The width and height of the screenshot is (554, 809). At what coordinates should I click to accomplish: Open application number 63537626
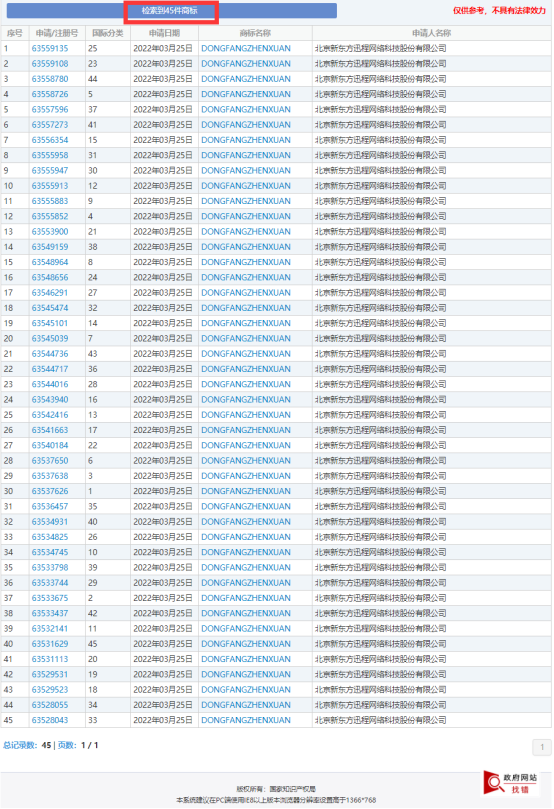[50, 491]
